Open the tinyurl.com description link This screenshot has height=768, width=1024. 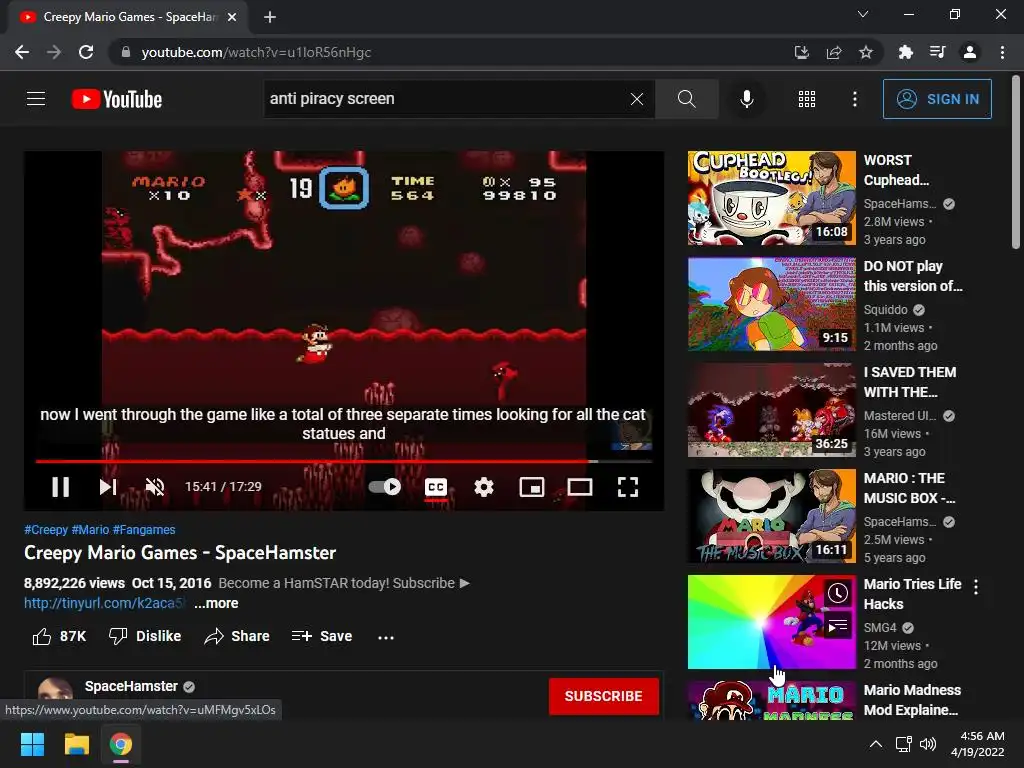[x=104, y=603]
